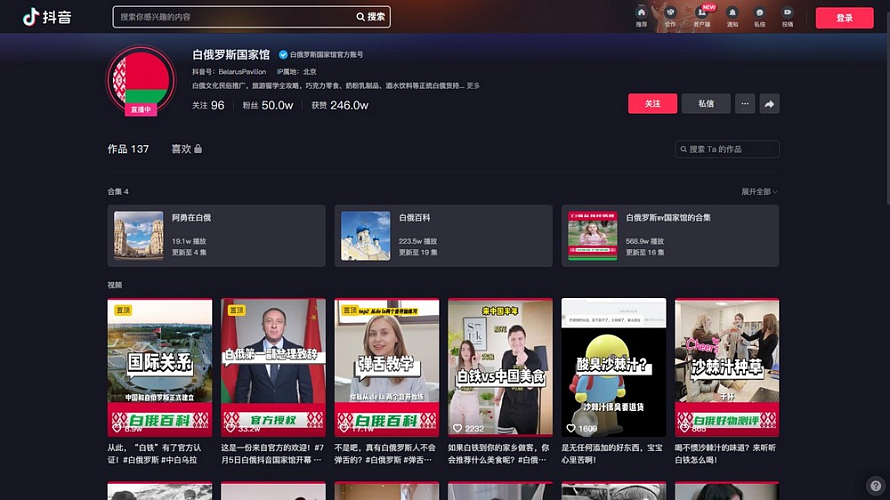Click the red 登录 login button
This screenshot has height=500, width=890.
click(844, 17)
